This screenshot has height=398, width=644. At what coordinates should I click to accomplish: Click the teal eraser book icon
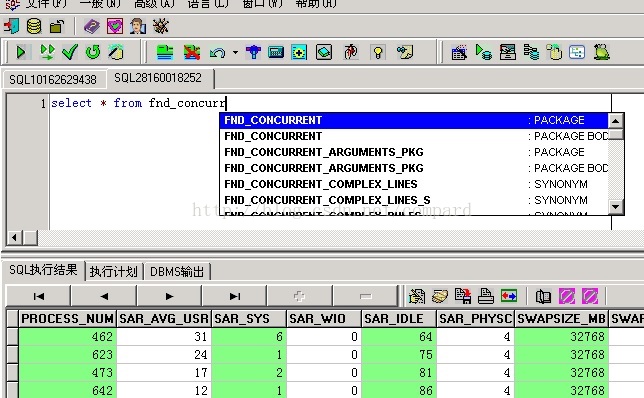coord(324,53)
